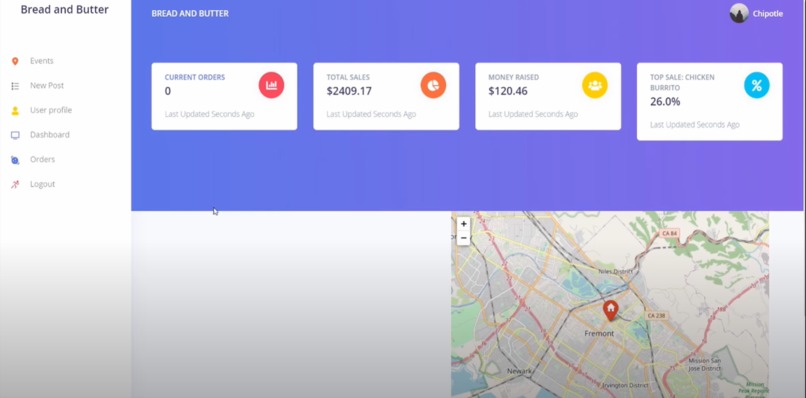806x398 pixels.
Task: Click the Chipotle profile avatar
Action: 739,13
